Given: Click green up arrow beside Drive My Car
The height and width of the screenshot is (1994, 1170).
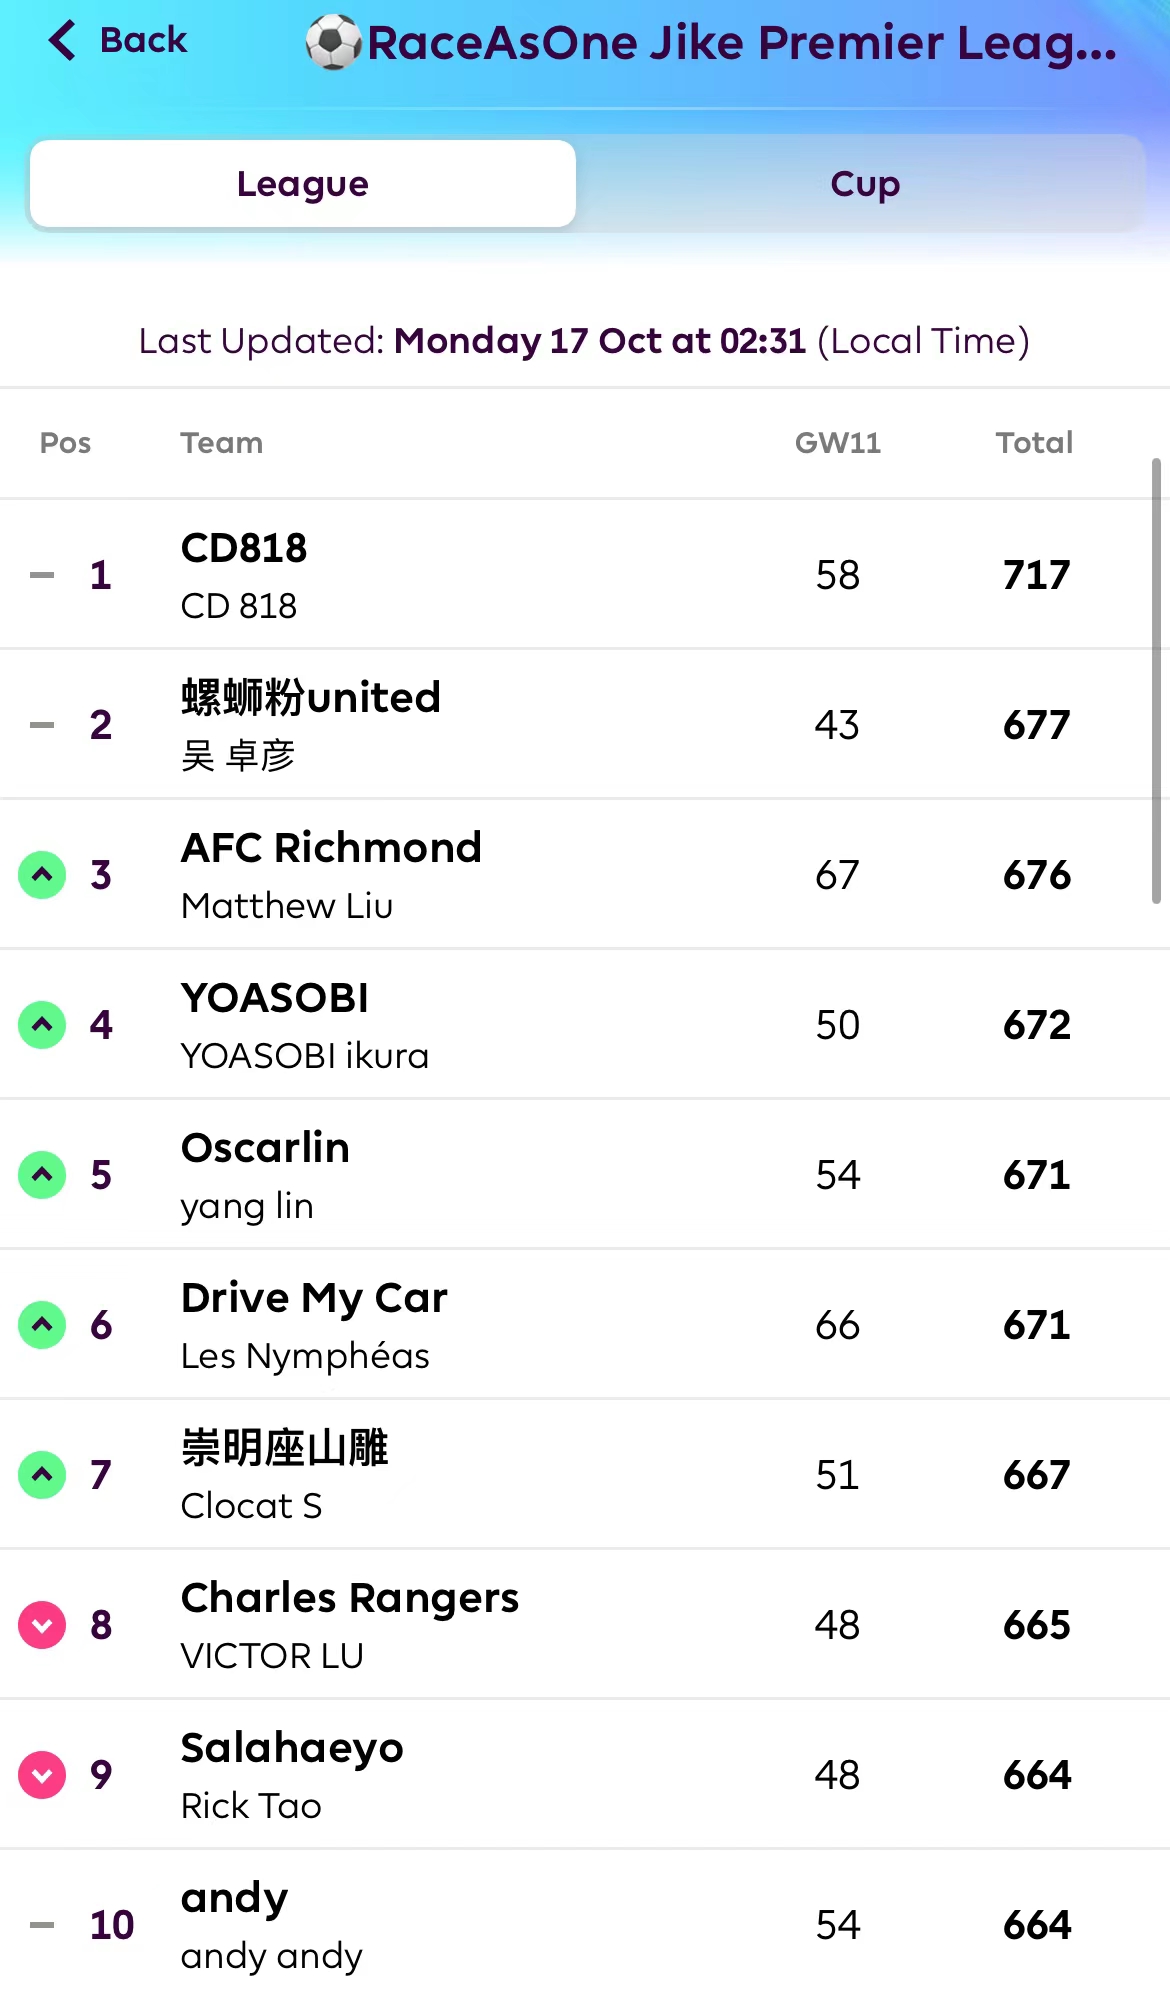Looking at the screenshot, I should pos(42,1325).
